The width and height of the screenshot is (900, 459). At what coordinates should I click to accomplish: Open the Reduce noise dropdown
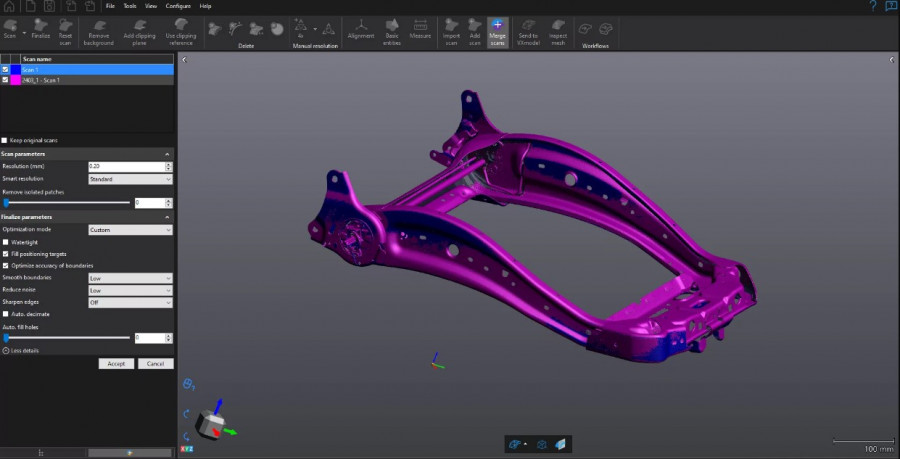click(130, 290)
